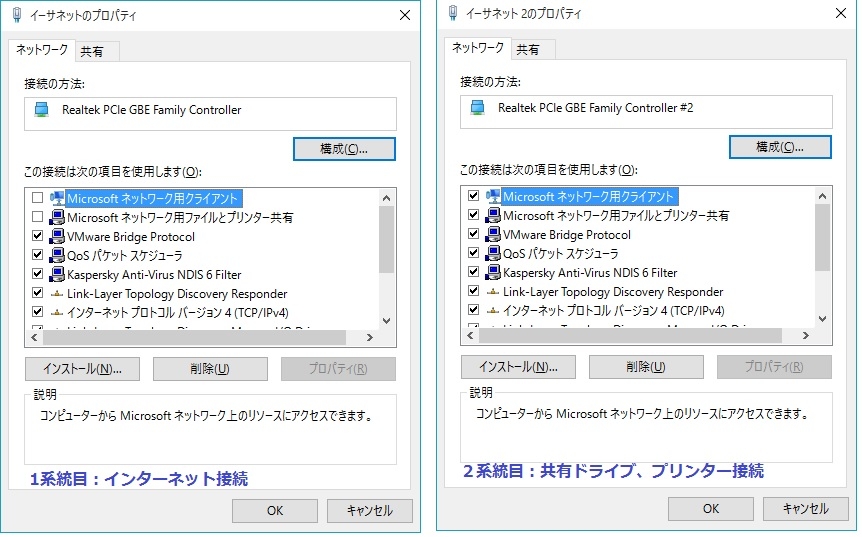This screenshot has height=537, width=862.
Task: Click vertical scrollbar thumb in イーサネット window list
Action: pyautogui.click(x=386, y=240)
